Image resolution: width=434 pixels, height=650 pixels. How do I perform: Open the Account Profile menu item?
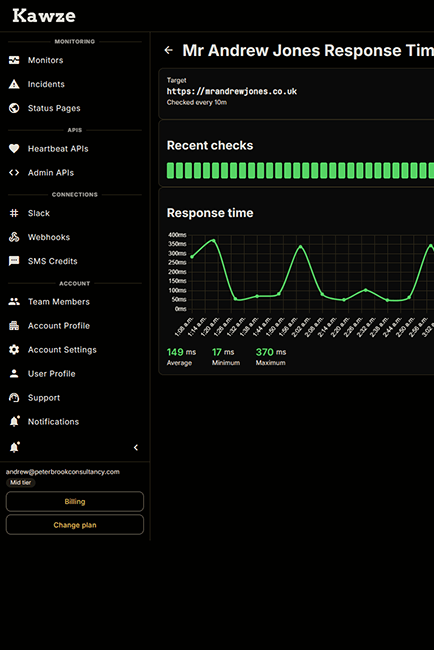point(75,326)
